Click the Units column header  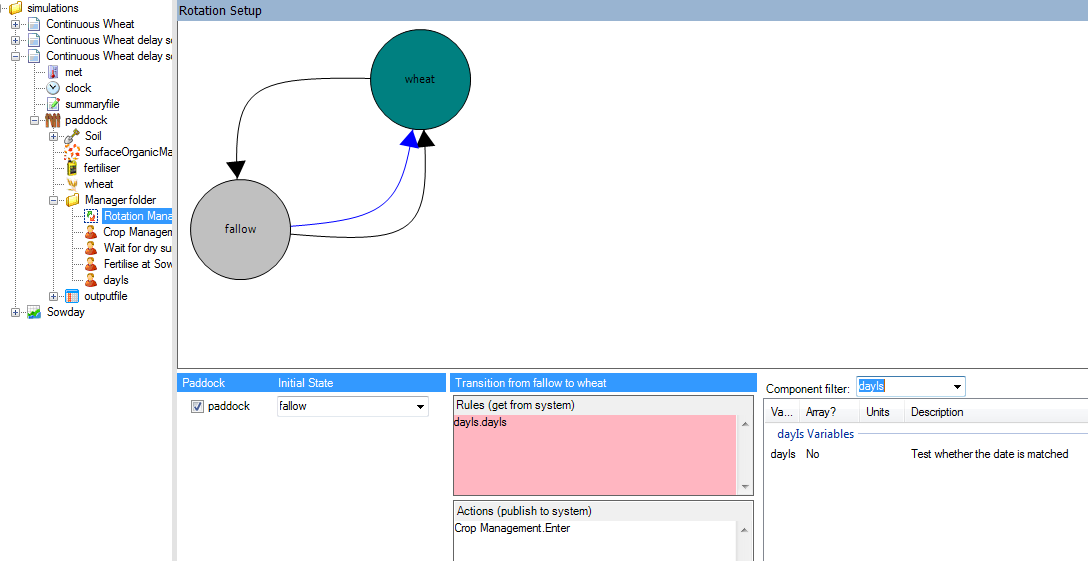(x=878, y=412)
